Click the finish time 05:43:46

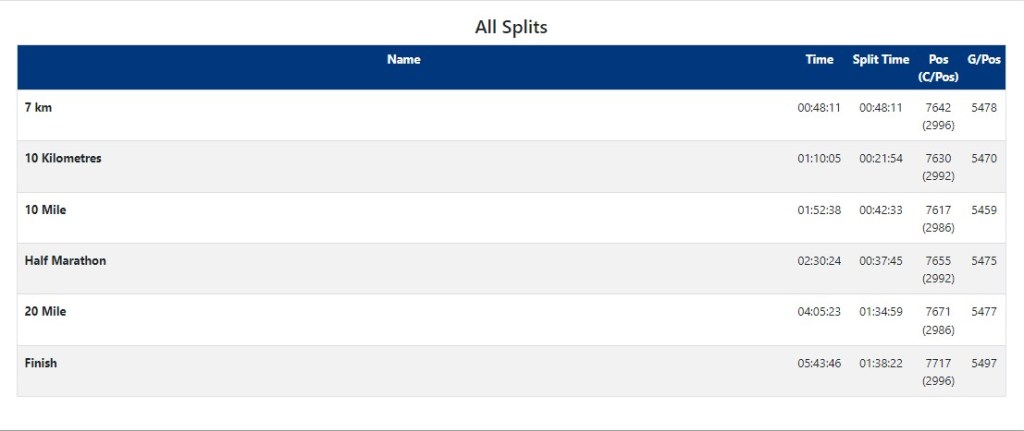819,364
